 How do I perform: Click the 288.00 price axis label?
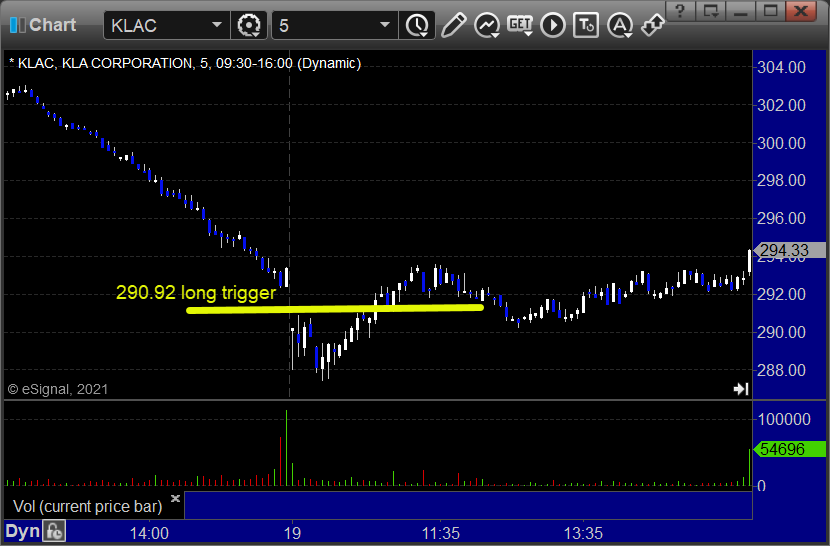click(x=781, y=370)
